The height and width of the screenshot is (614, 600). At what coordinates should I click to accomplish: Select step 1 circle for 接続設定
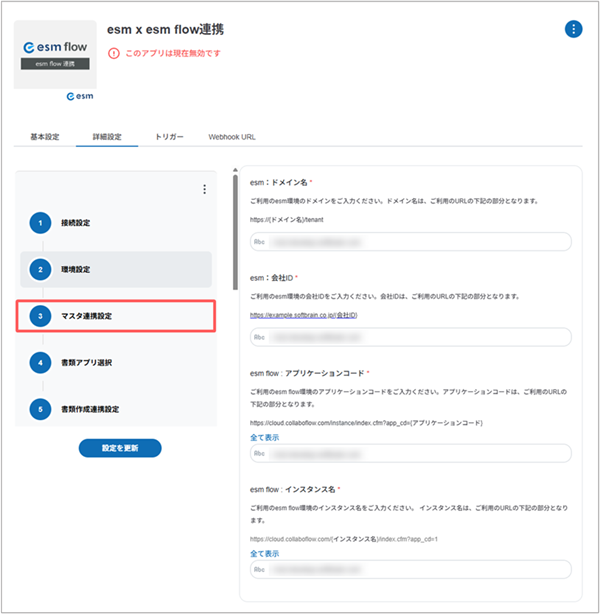click(x=40, y=223)
